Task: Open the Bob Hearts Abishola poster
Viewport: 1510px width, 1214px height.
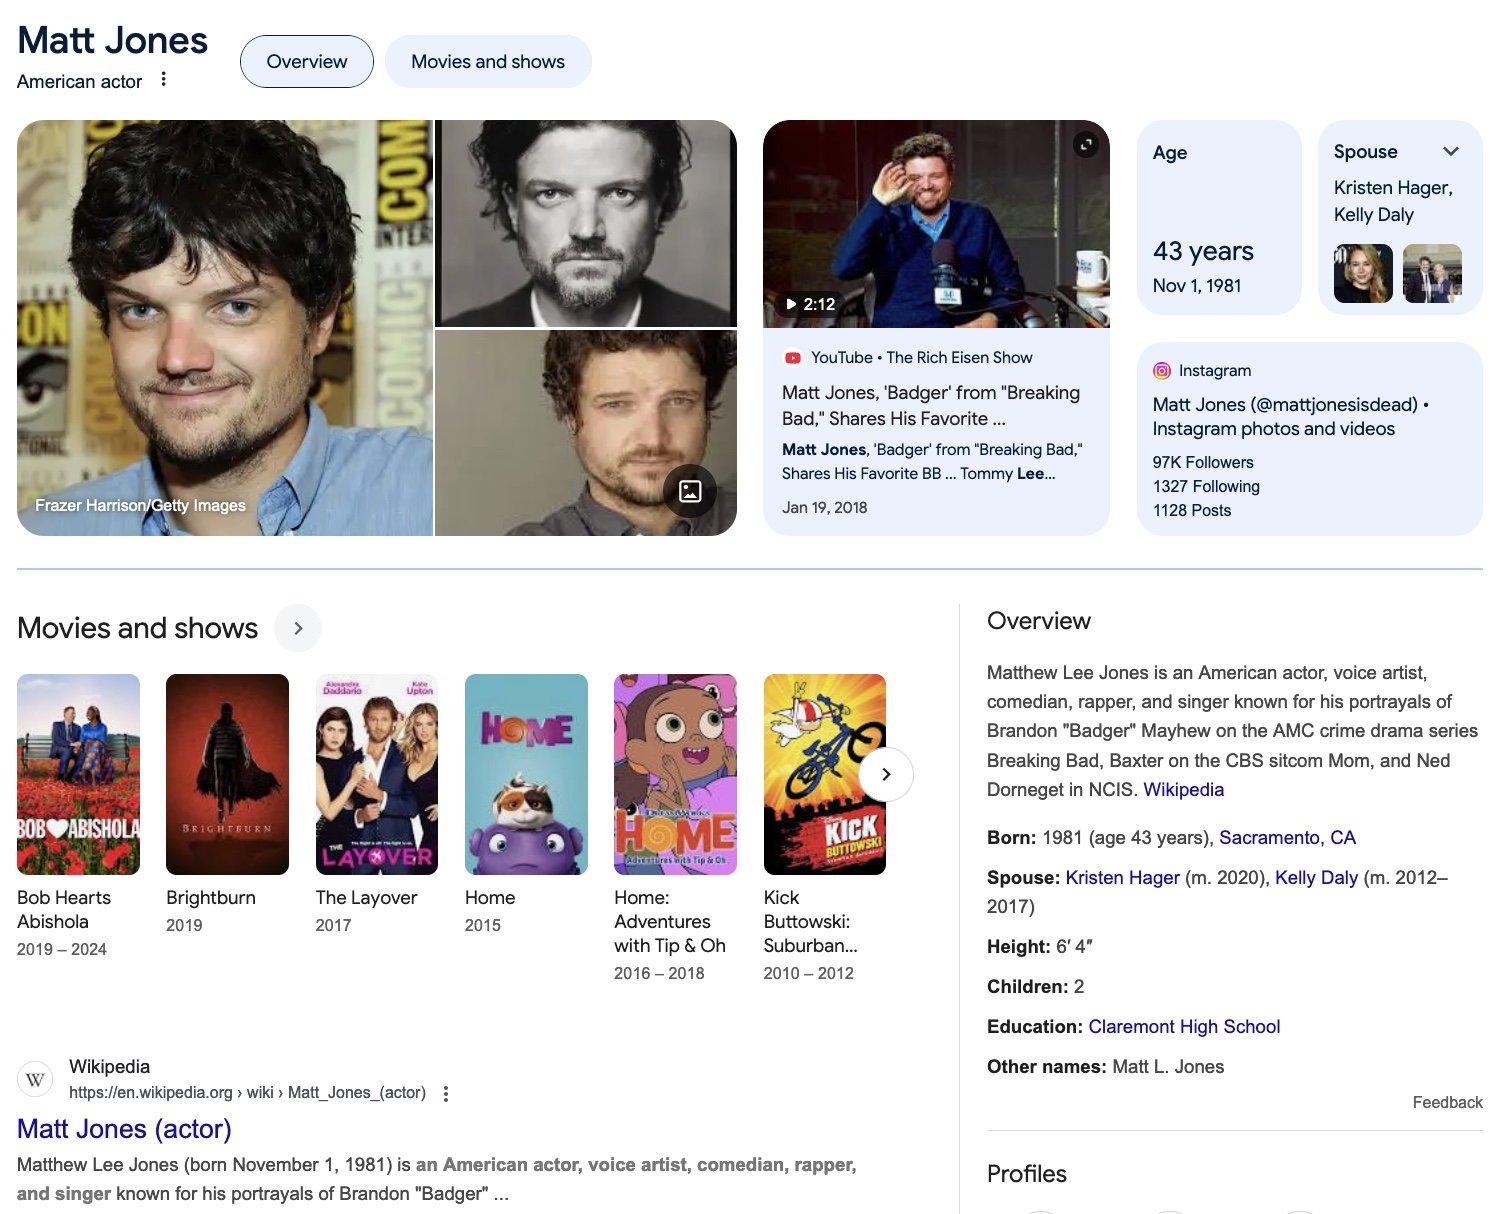Action: (78, 774)
